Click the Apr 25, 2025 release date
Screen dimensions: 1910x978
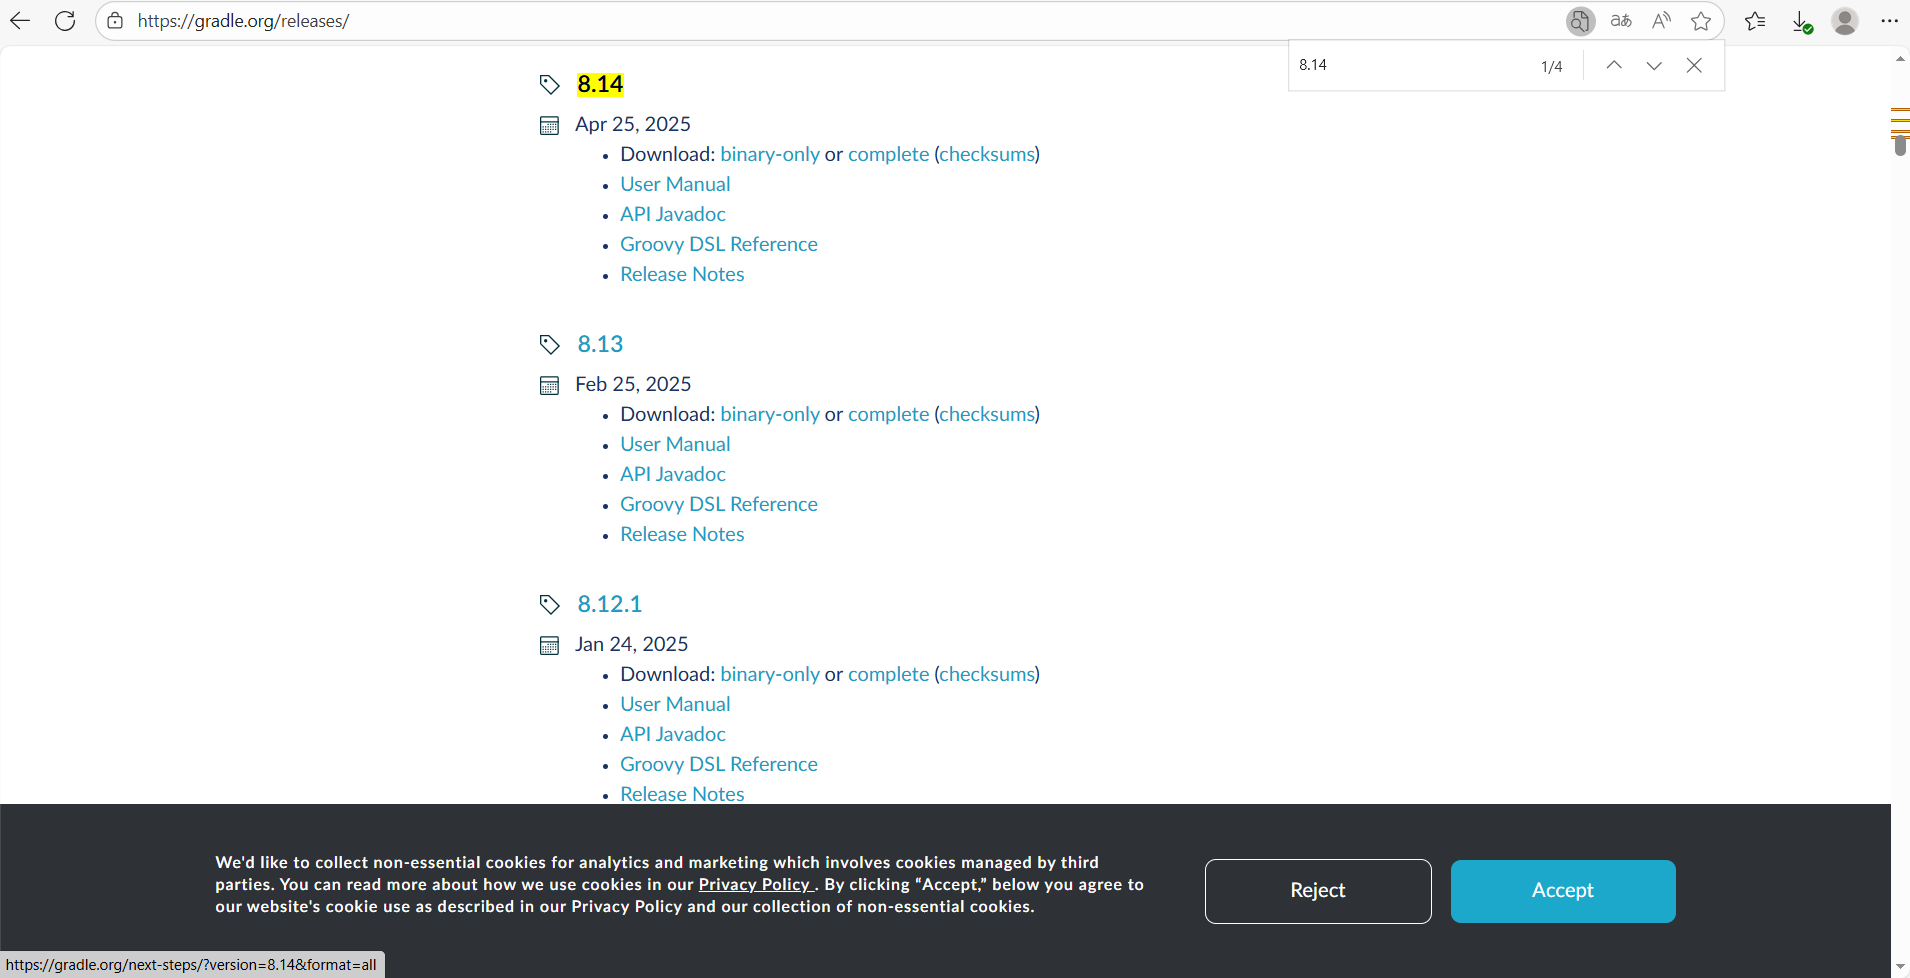(633, 124)
